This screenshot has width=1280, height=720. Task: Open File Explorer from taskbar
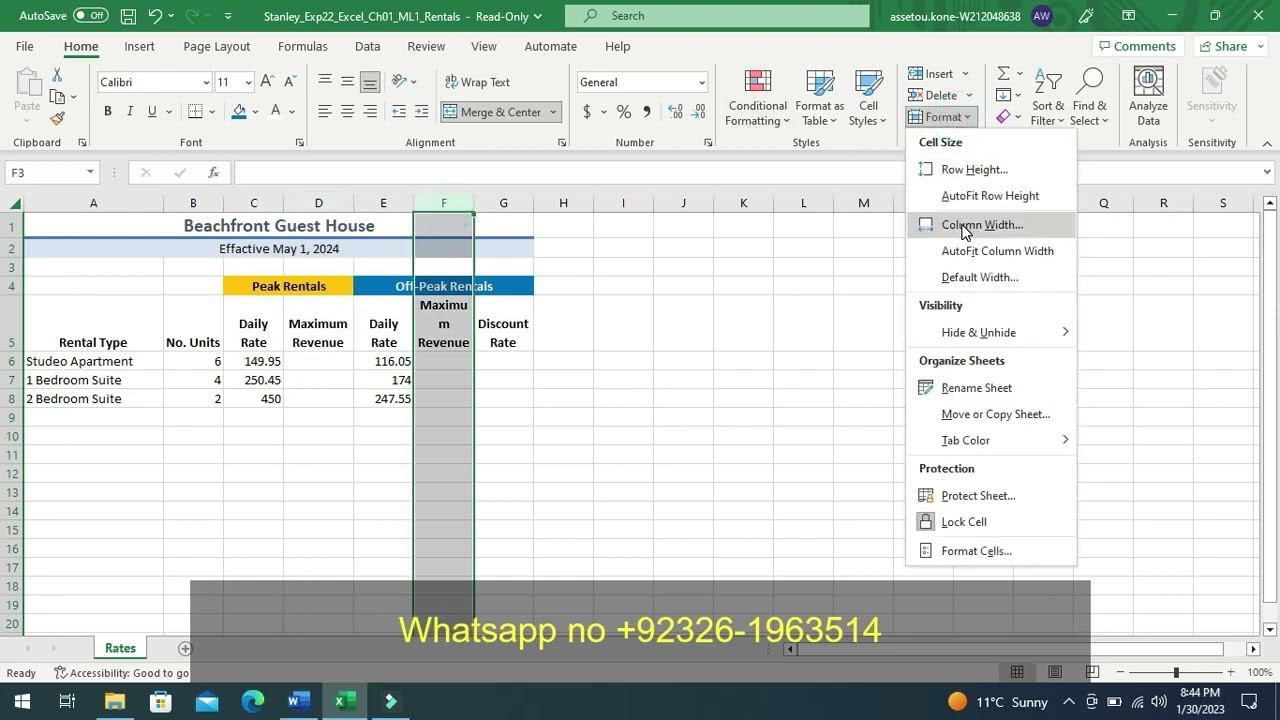pos(114,701)
